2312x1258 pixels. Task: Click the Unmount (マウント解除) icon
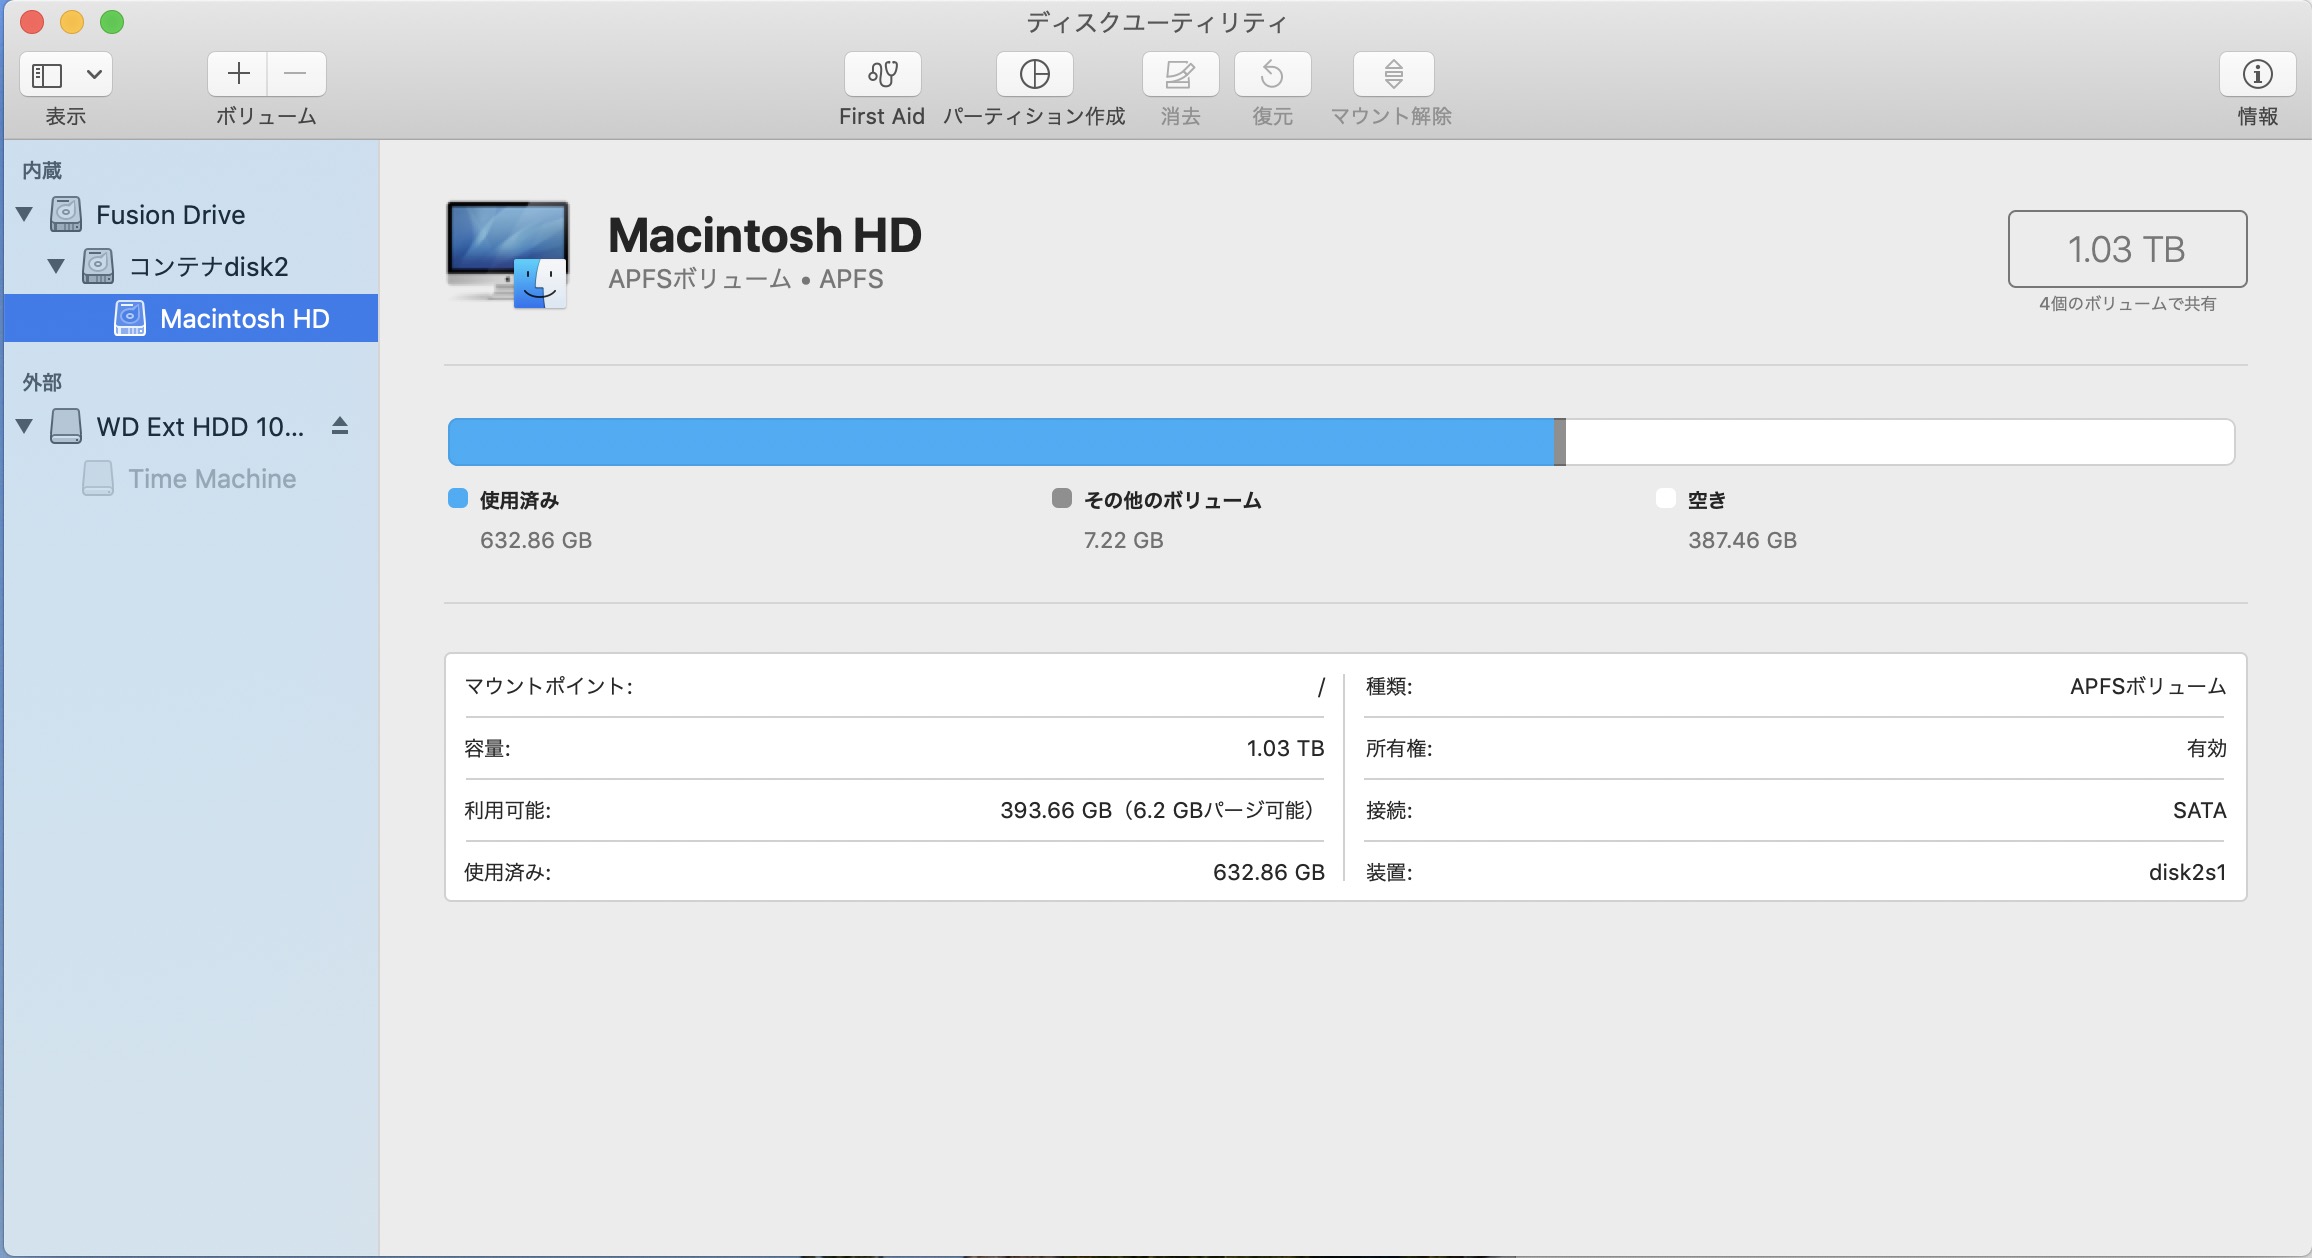click(1393, 74)
